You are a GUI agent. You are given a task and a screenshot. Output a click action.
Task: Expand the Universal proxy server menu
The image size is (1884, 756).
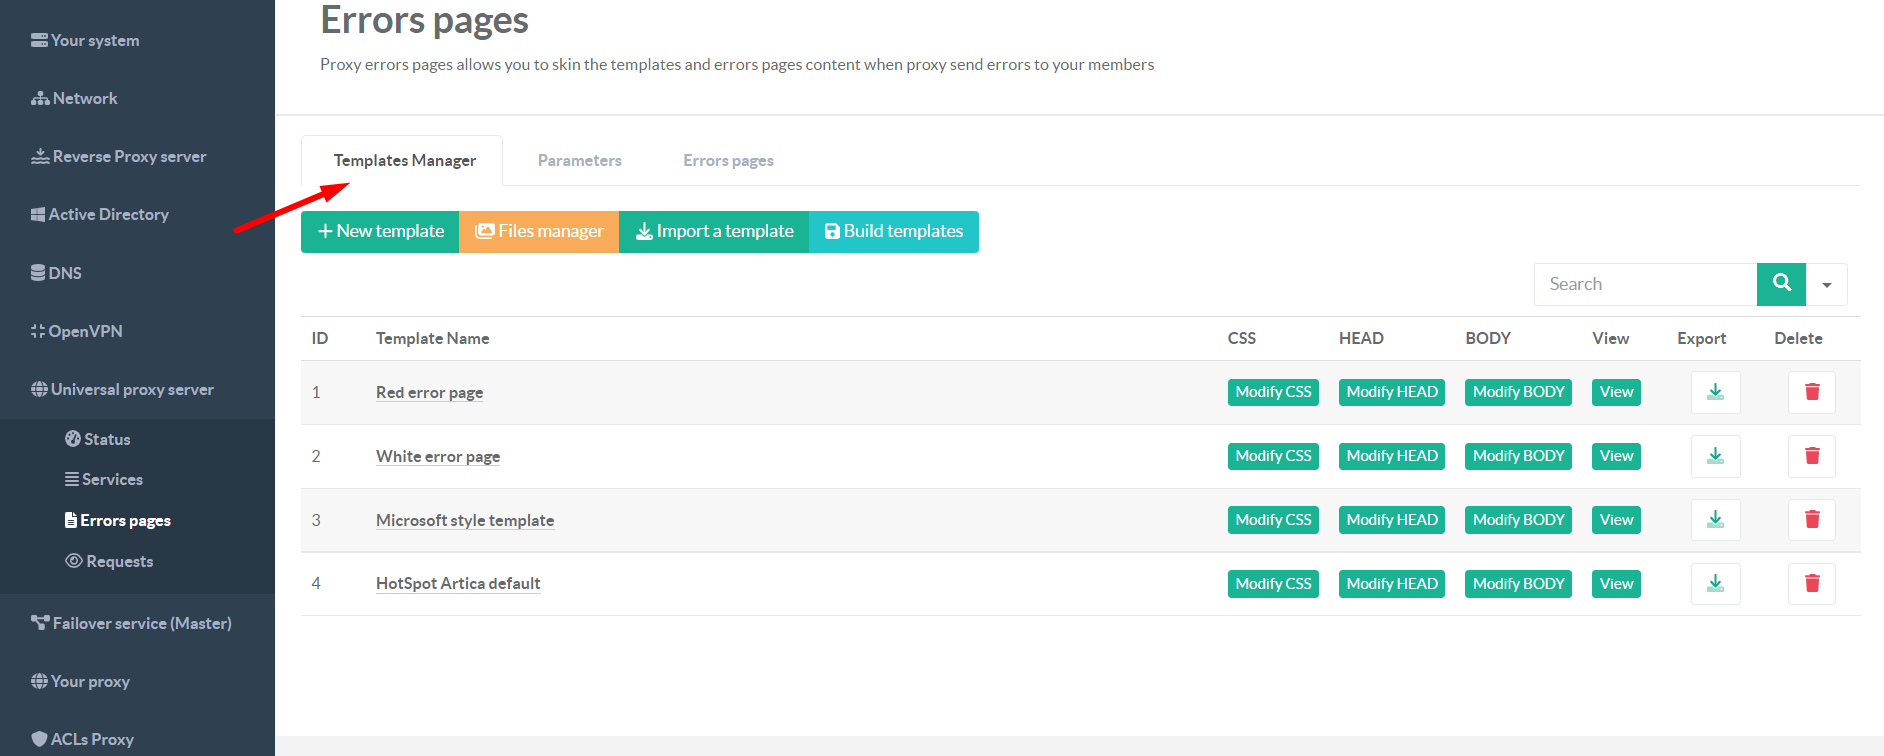[132, 390]
